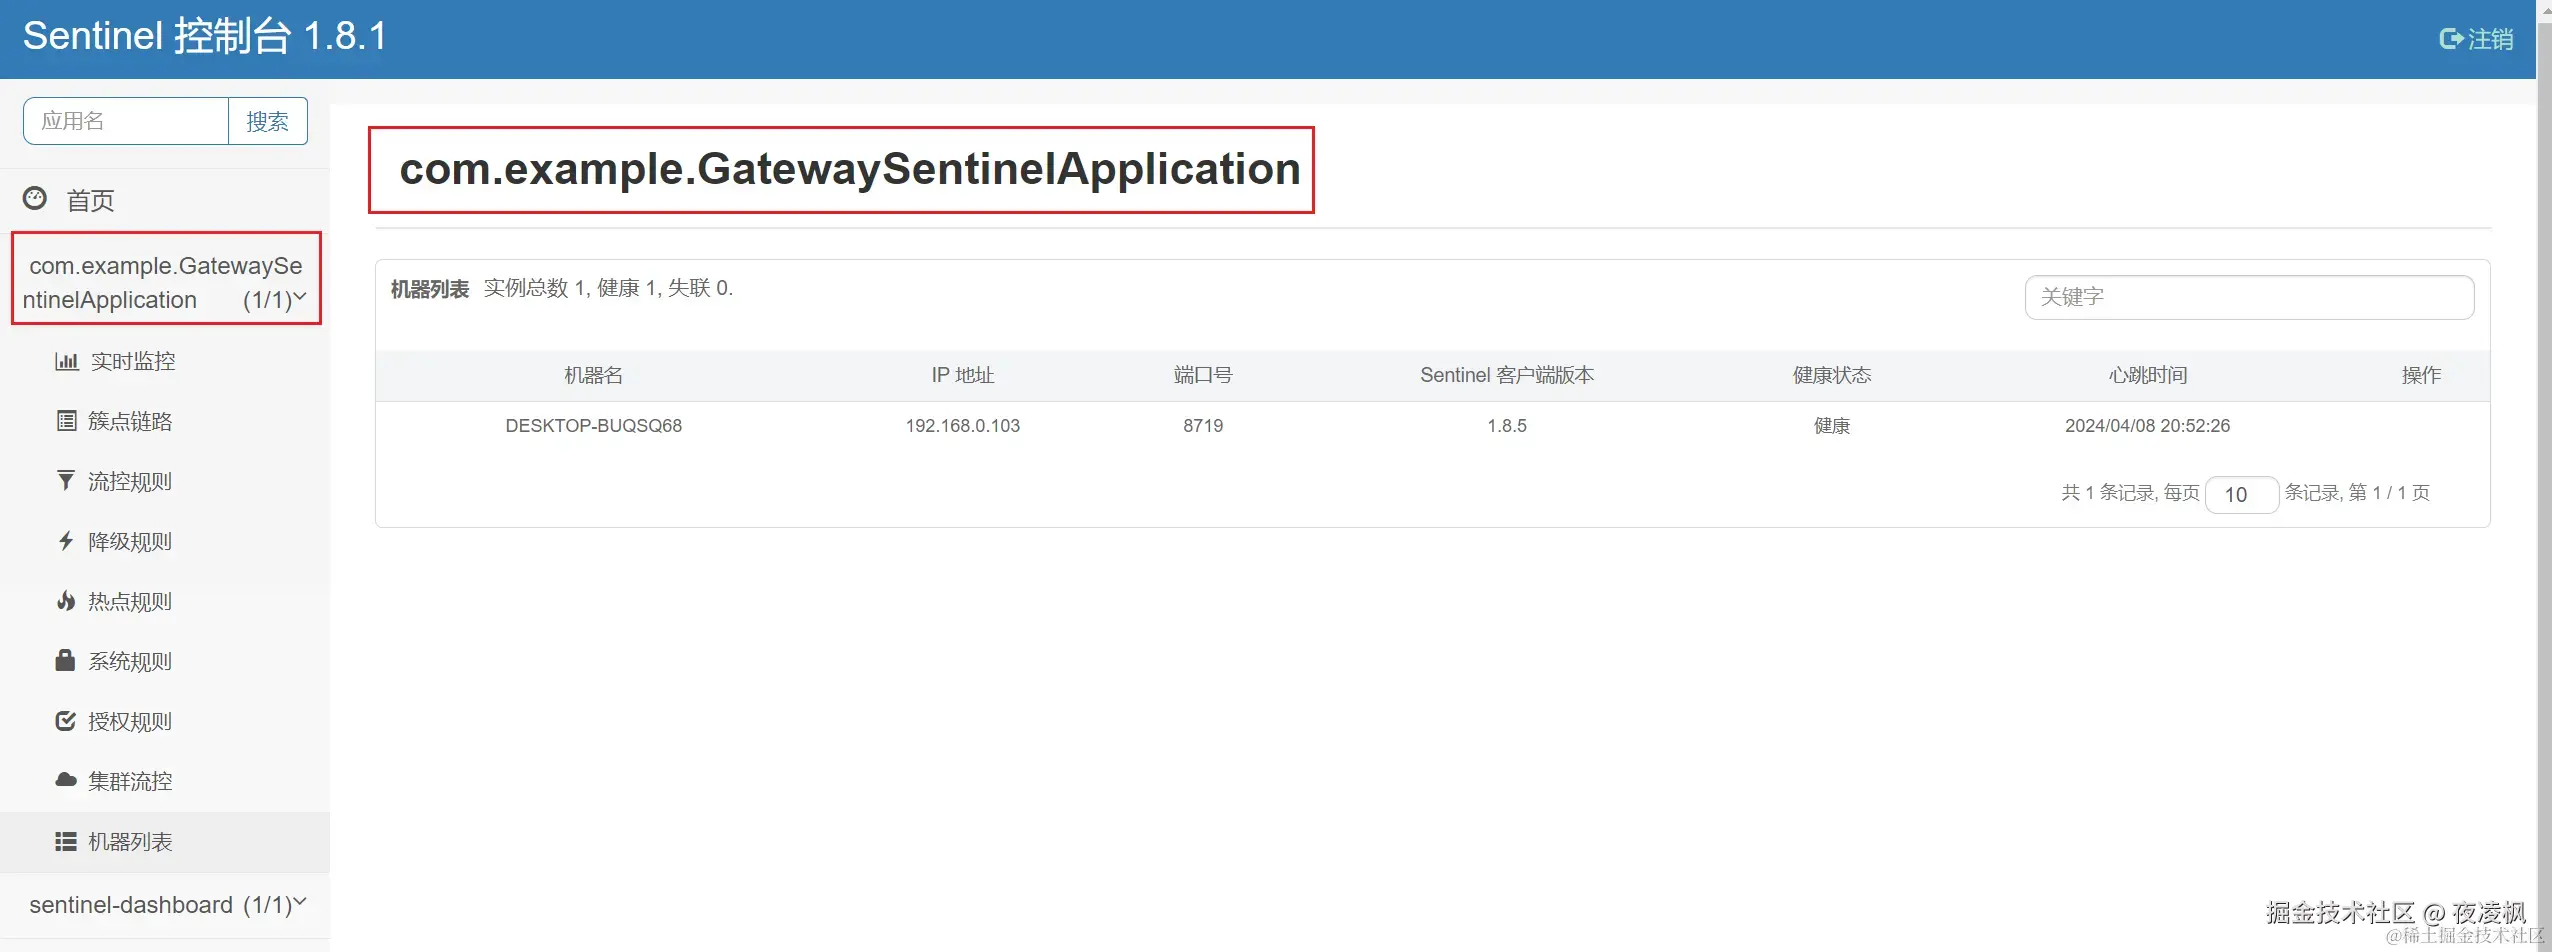Click the list icon for 簇点链路
The height and width of the screenshot is (952, 2552).
click(66, 421)
